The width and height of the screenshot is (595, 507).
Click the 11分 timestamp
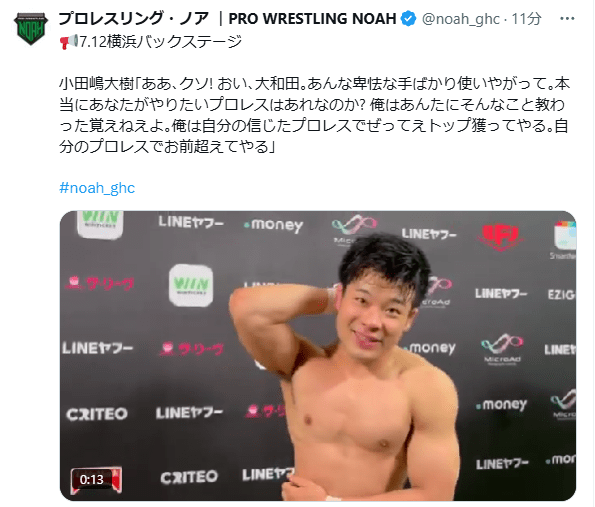tap(526, 19)
